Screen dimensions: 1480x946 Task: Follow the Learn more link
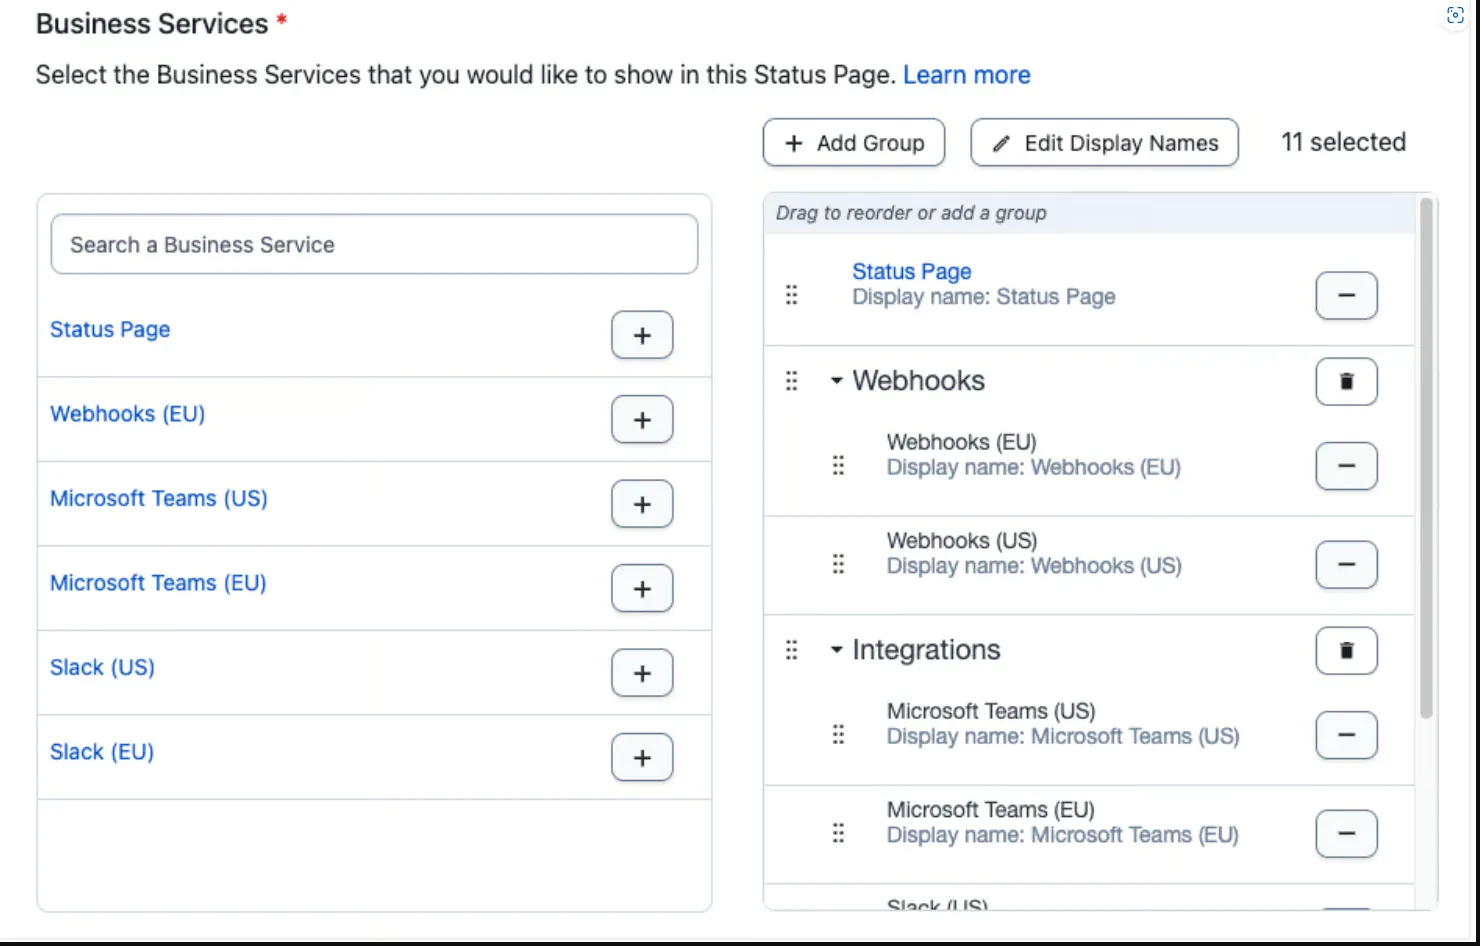tap(966, 75)
